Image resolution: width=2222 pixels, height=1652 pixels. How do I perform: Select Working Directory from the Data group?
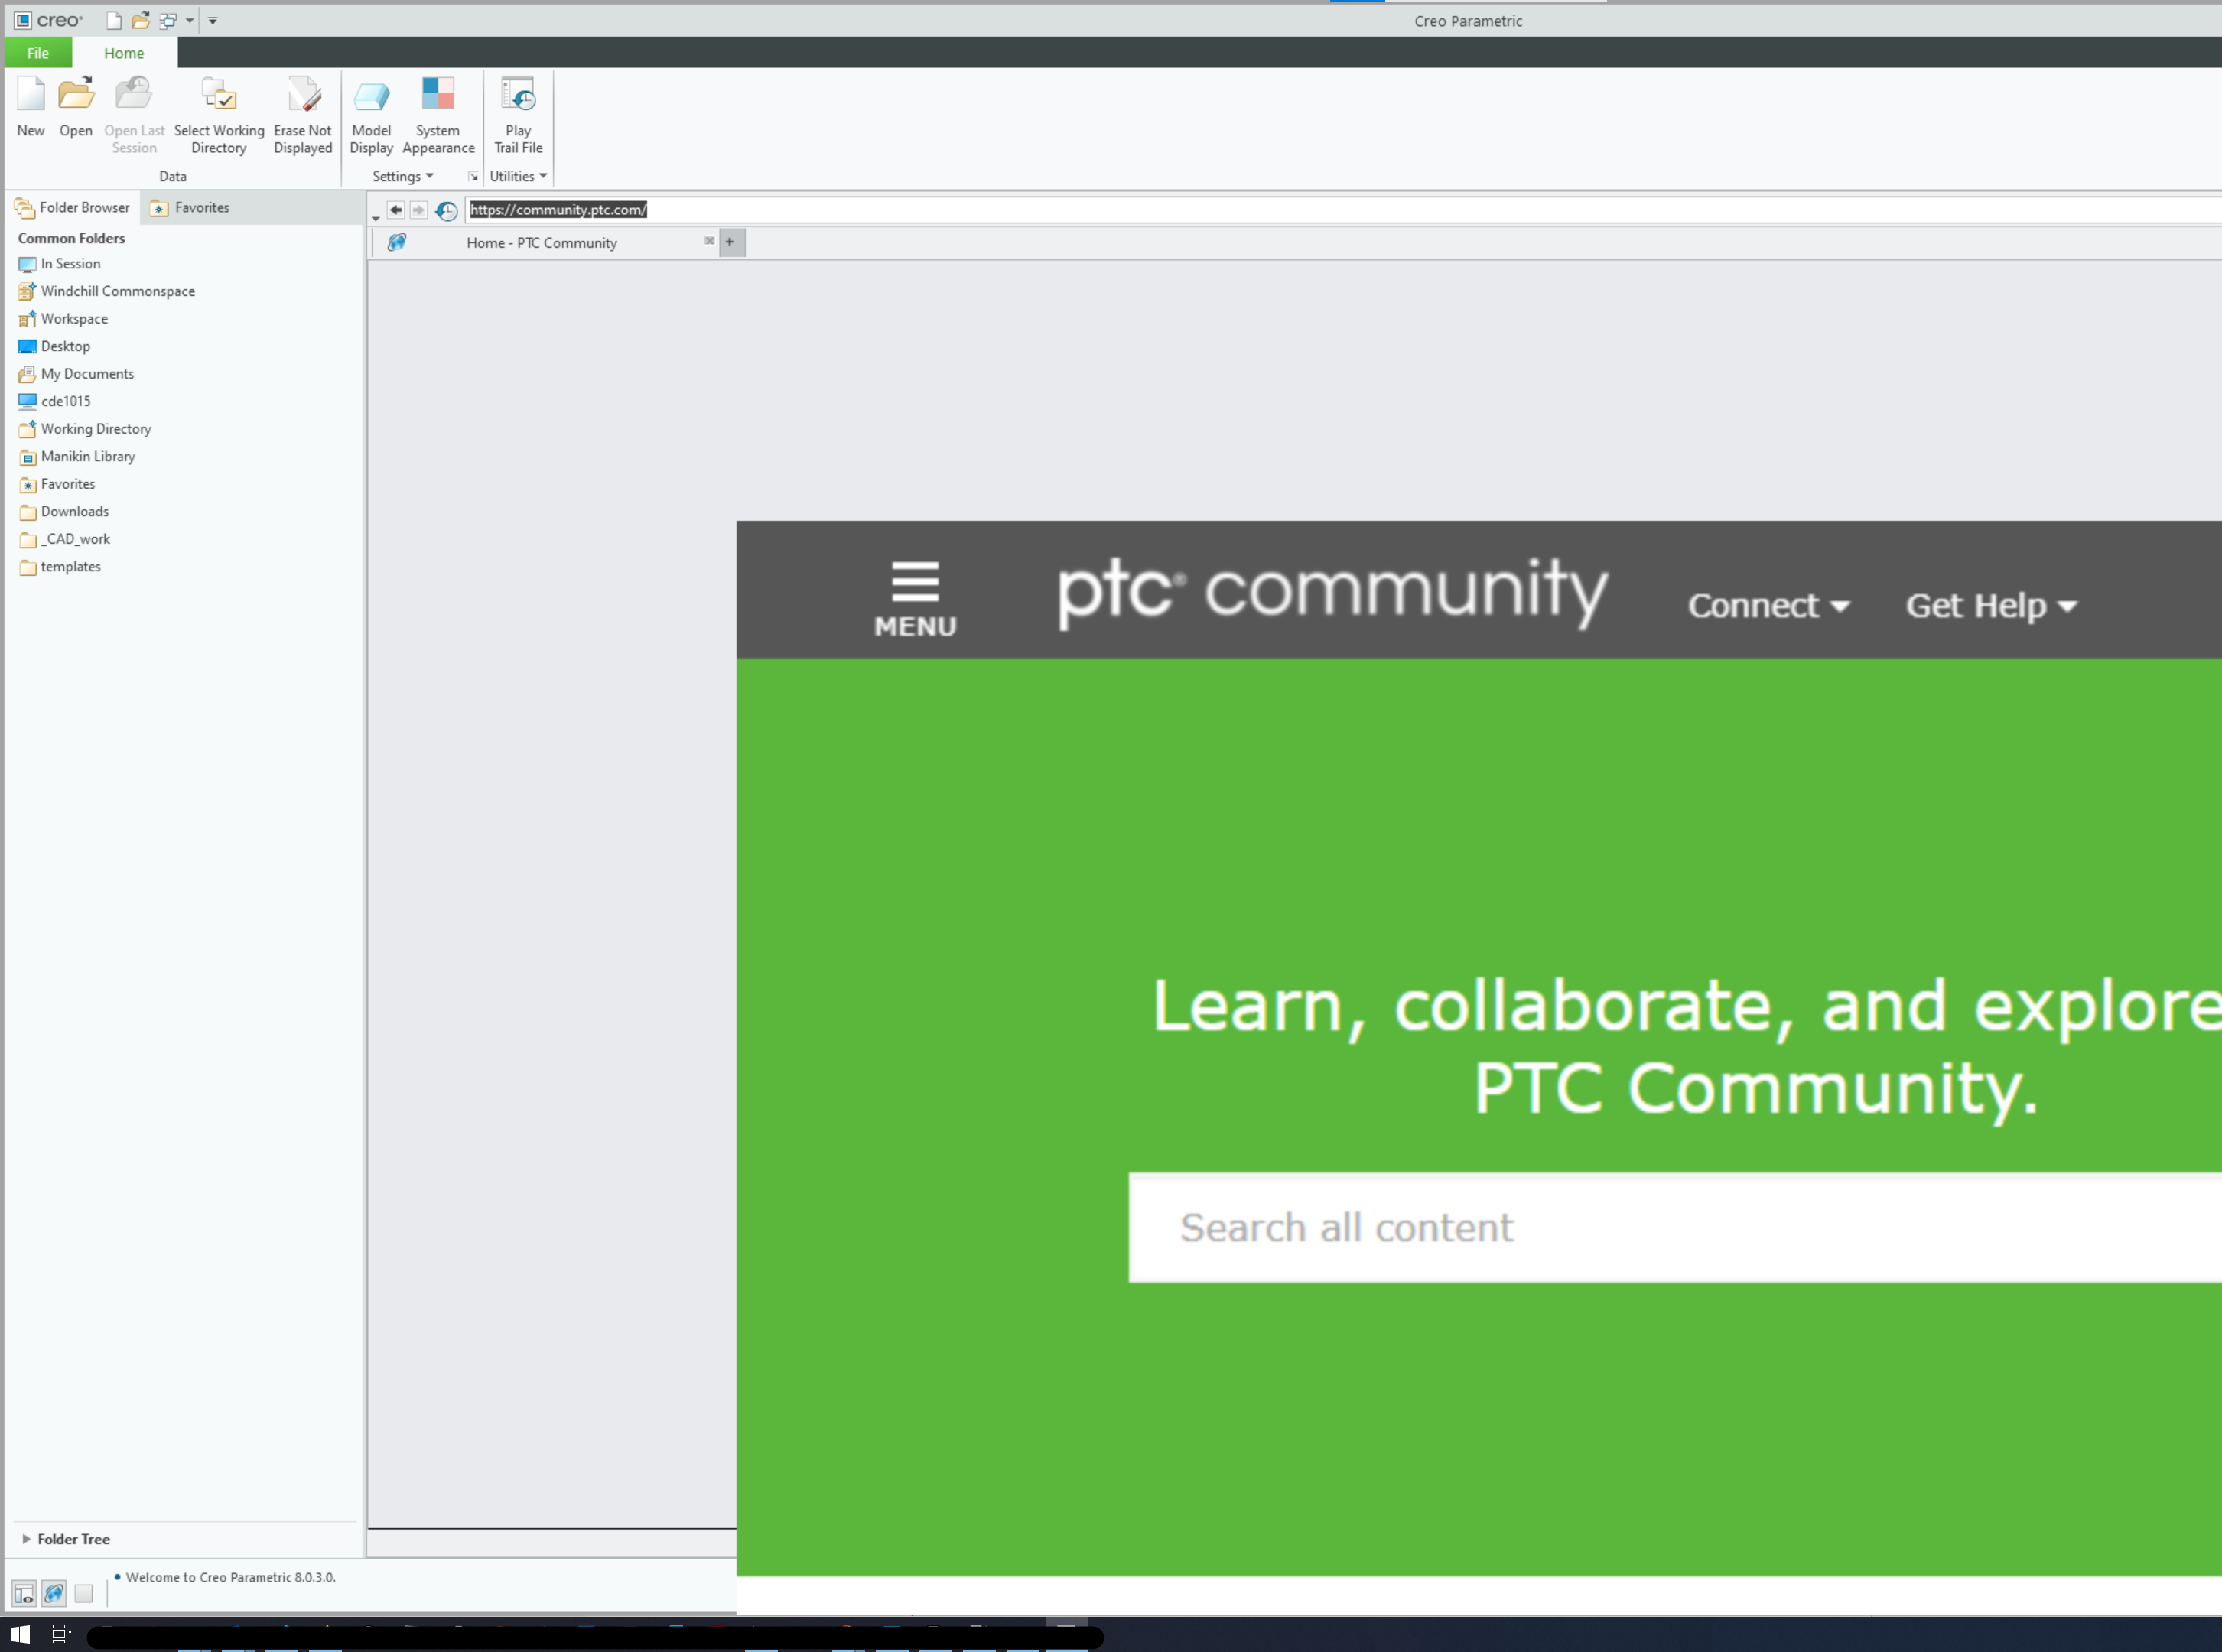(219, 110)
